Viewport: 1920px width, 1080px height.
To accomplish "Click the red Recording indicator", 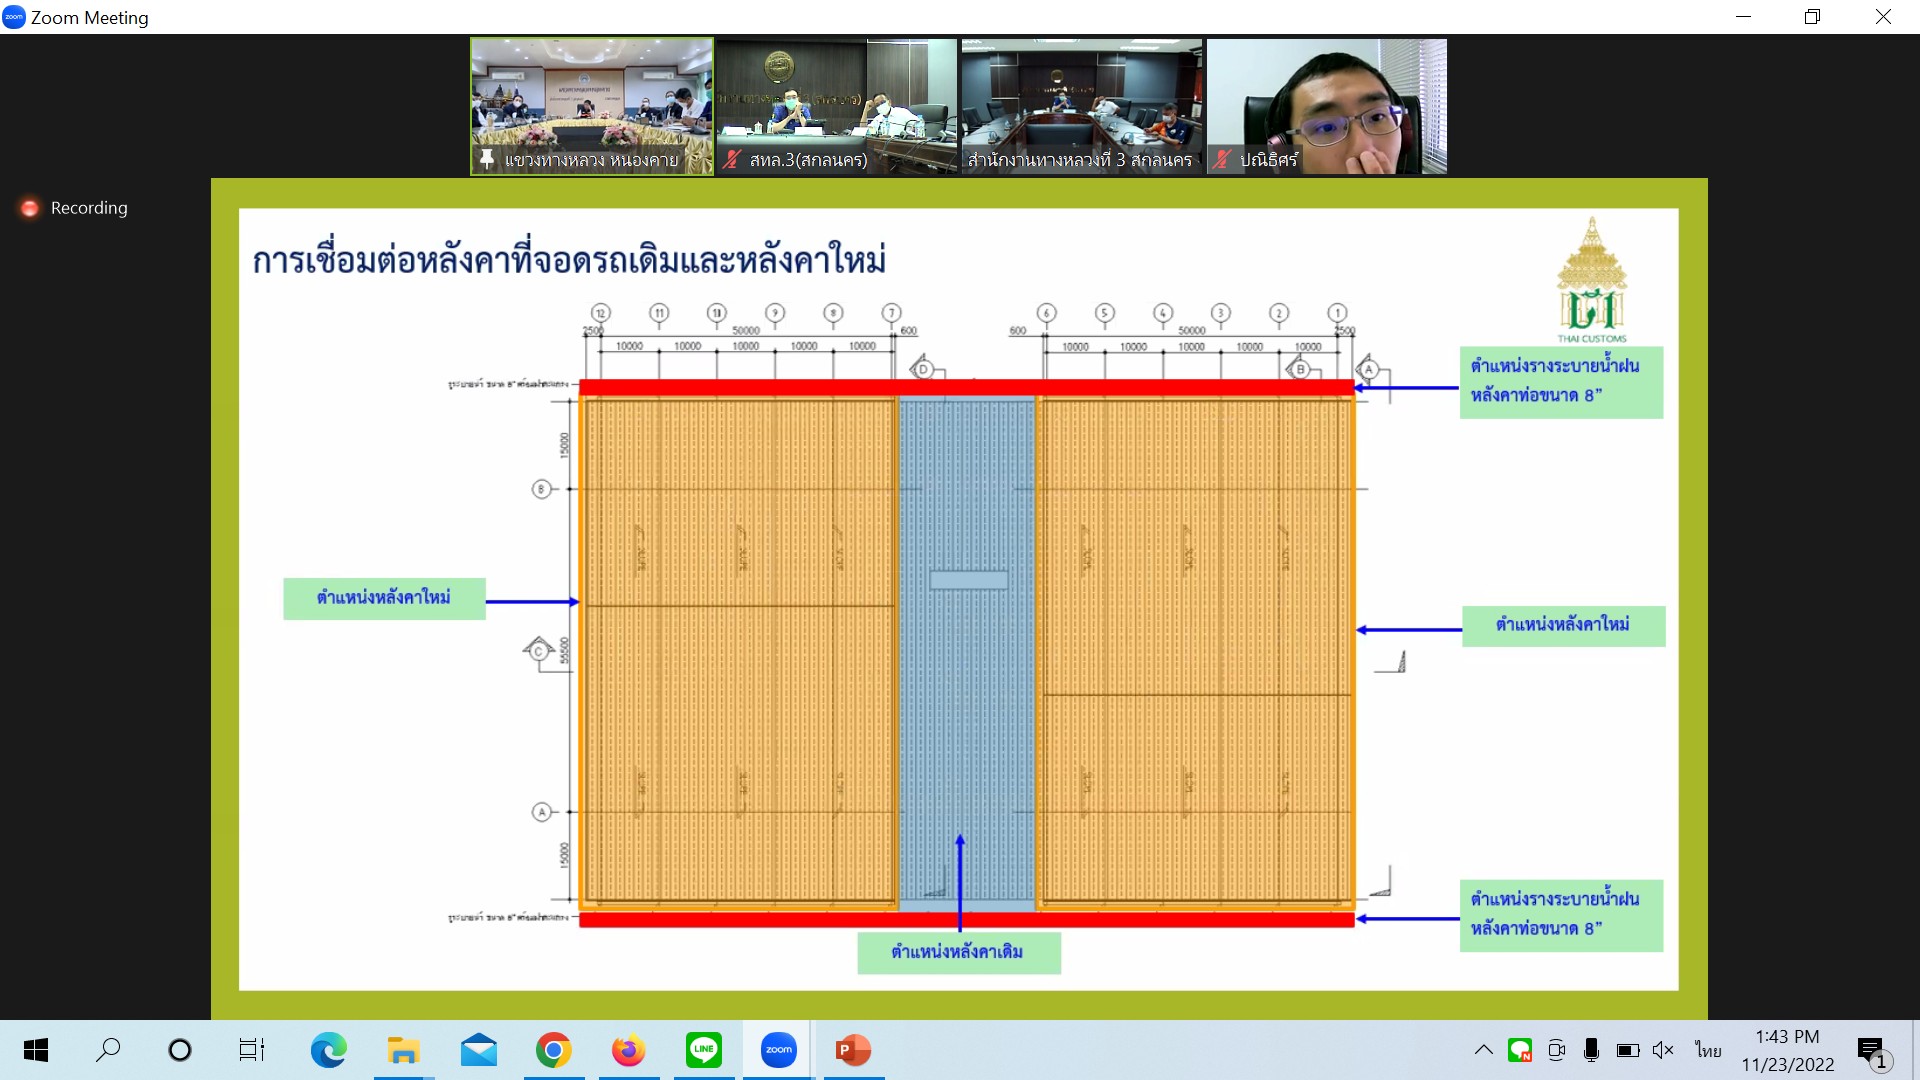I will point(74,208).
